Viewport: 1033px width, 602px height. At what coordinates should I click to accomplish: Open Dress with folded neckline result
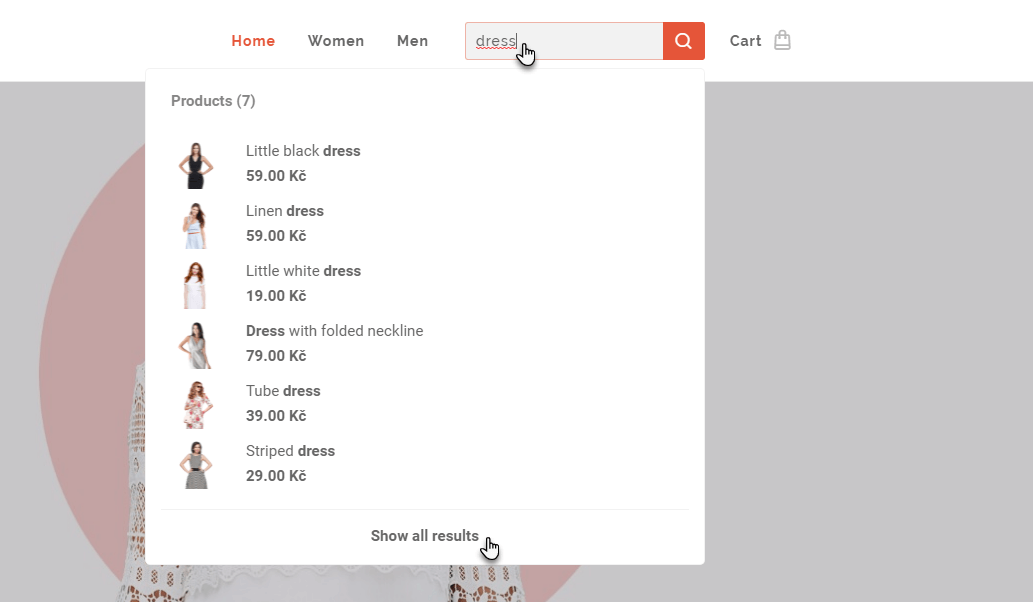point(334,331)
